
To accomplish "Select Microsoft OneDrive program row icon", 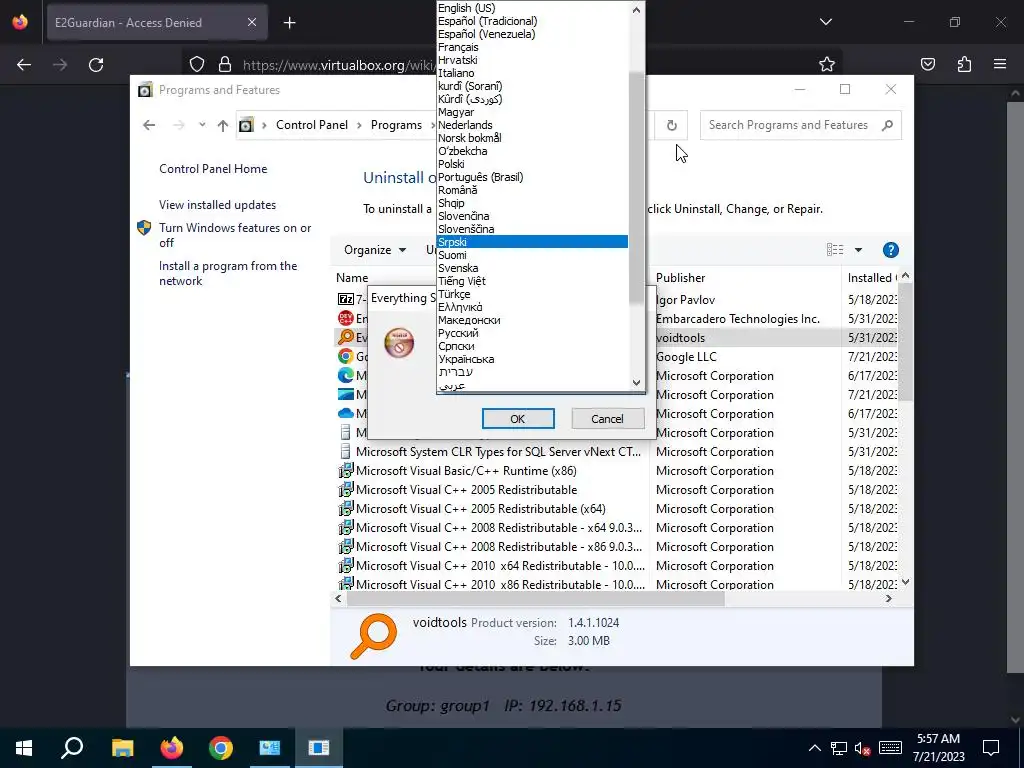I will (345, 413).
